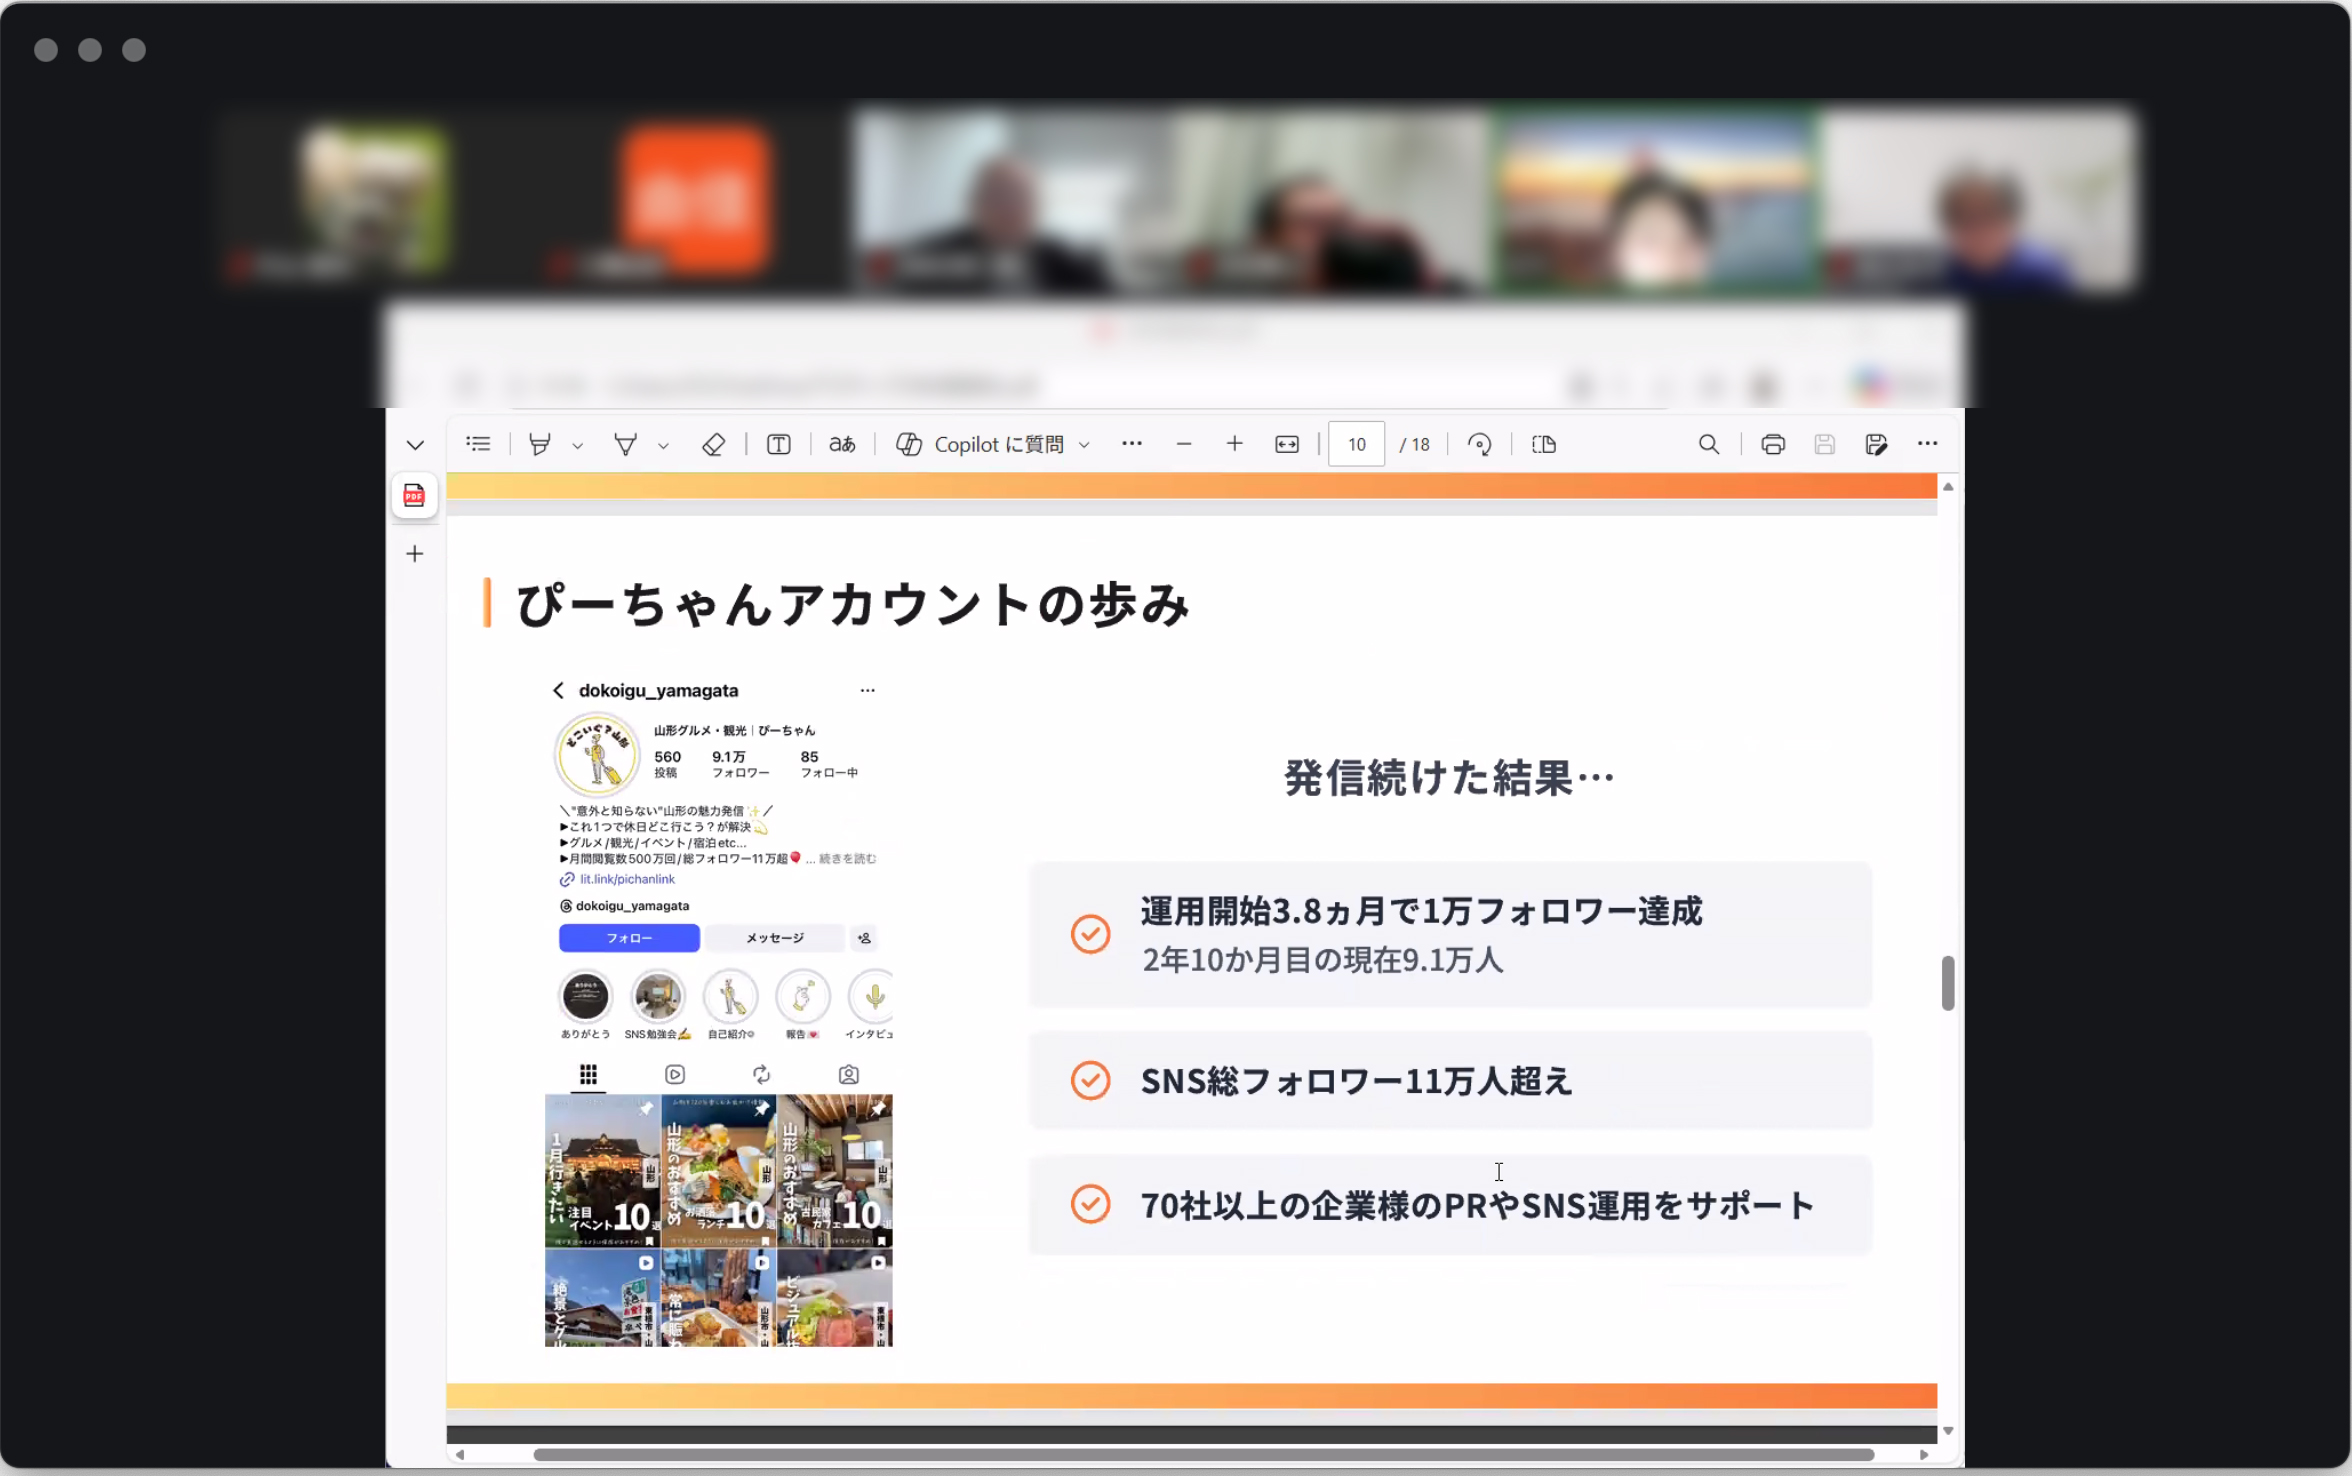
Task: Select the draw pen tool
Action: point(625,444)
